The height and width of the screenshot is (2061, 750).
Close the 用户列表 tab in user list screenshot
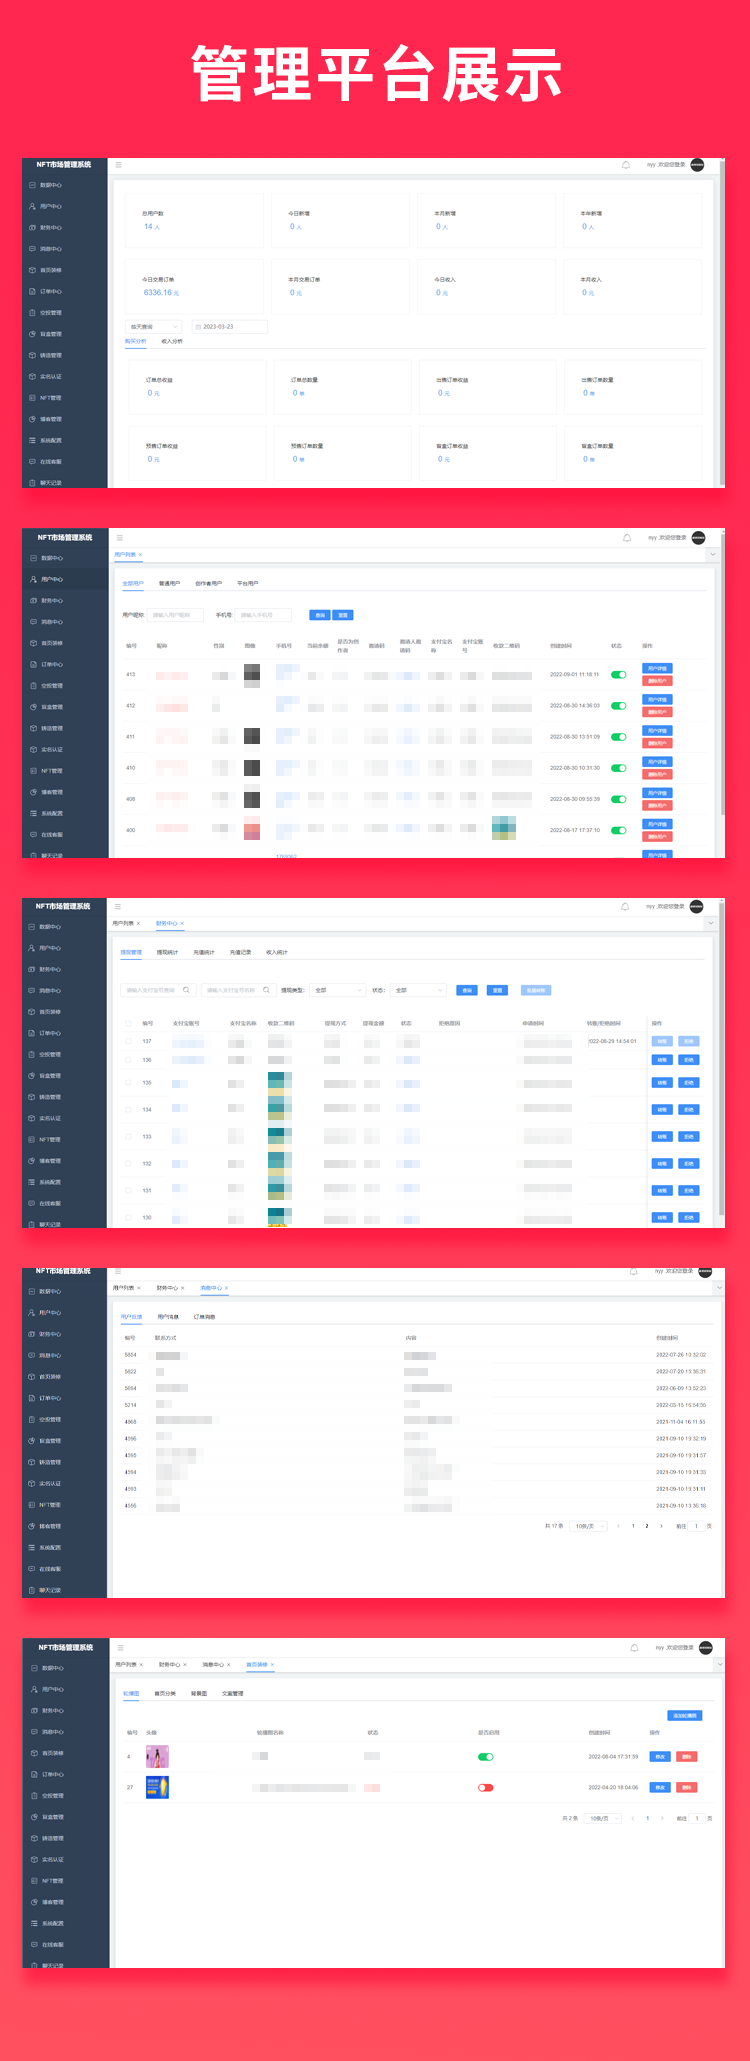[141, 555]
